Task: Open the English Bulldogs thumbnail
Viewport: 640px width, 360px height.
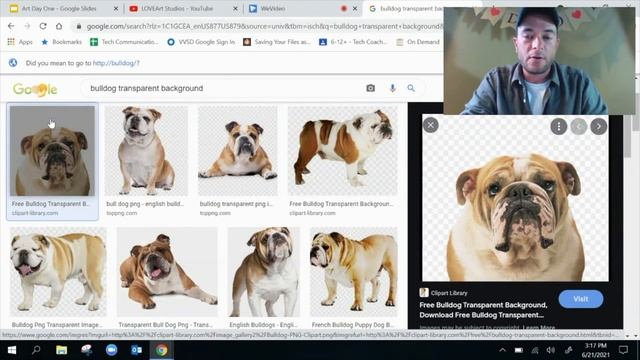Action: pos(264,272)
